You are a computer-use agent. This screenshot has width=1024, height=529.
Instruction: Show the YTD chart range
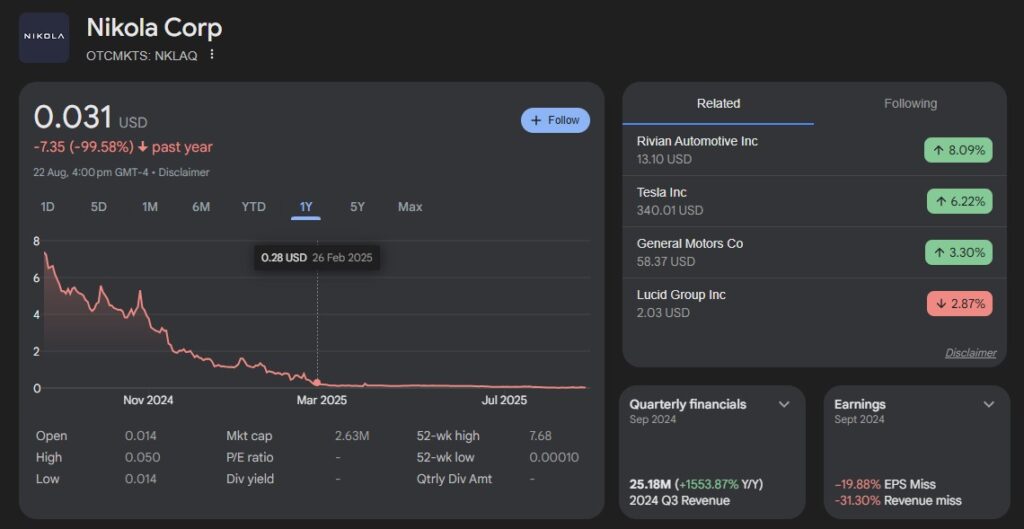[x=253, y=207]
